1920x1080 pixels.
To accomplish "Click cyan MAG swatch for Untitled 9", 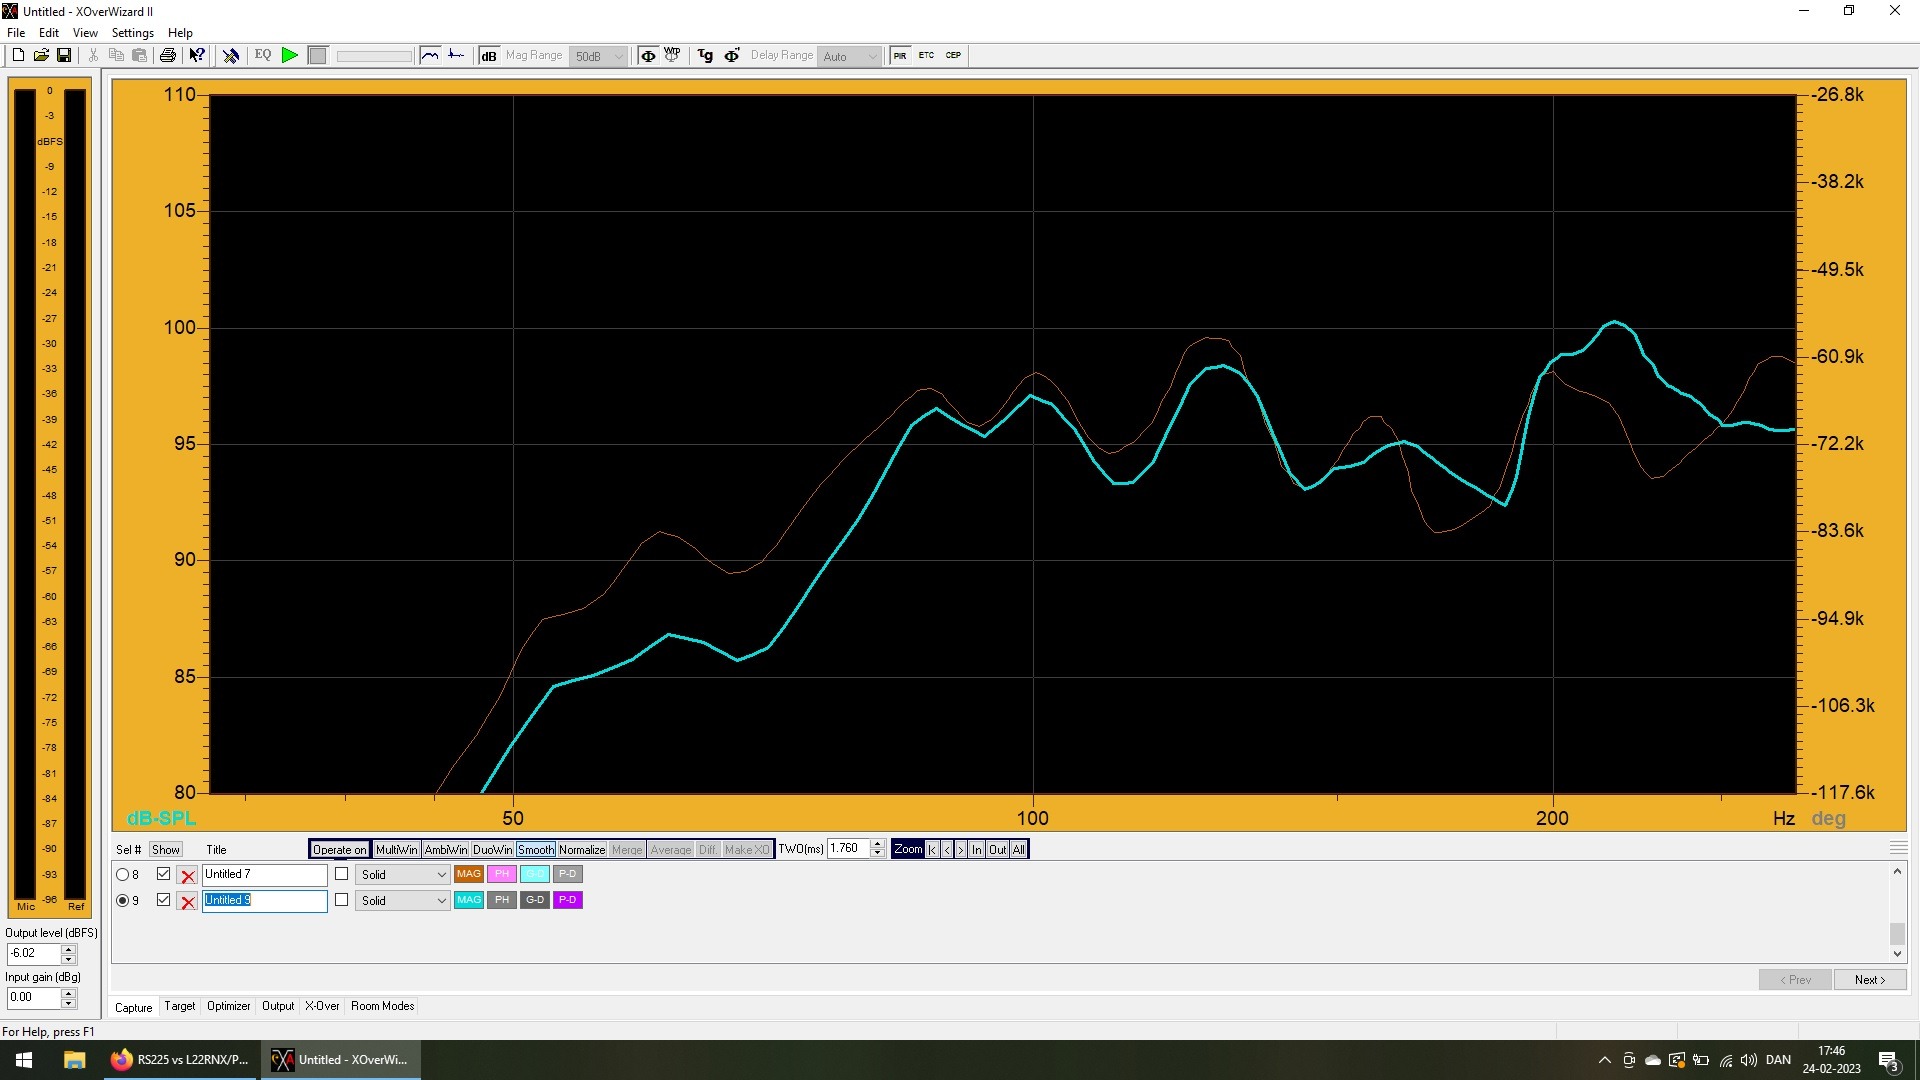I will click(469, 900).
